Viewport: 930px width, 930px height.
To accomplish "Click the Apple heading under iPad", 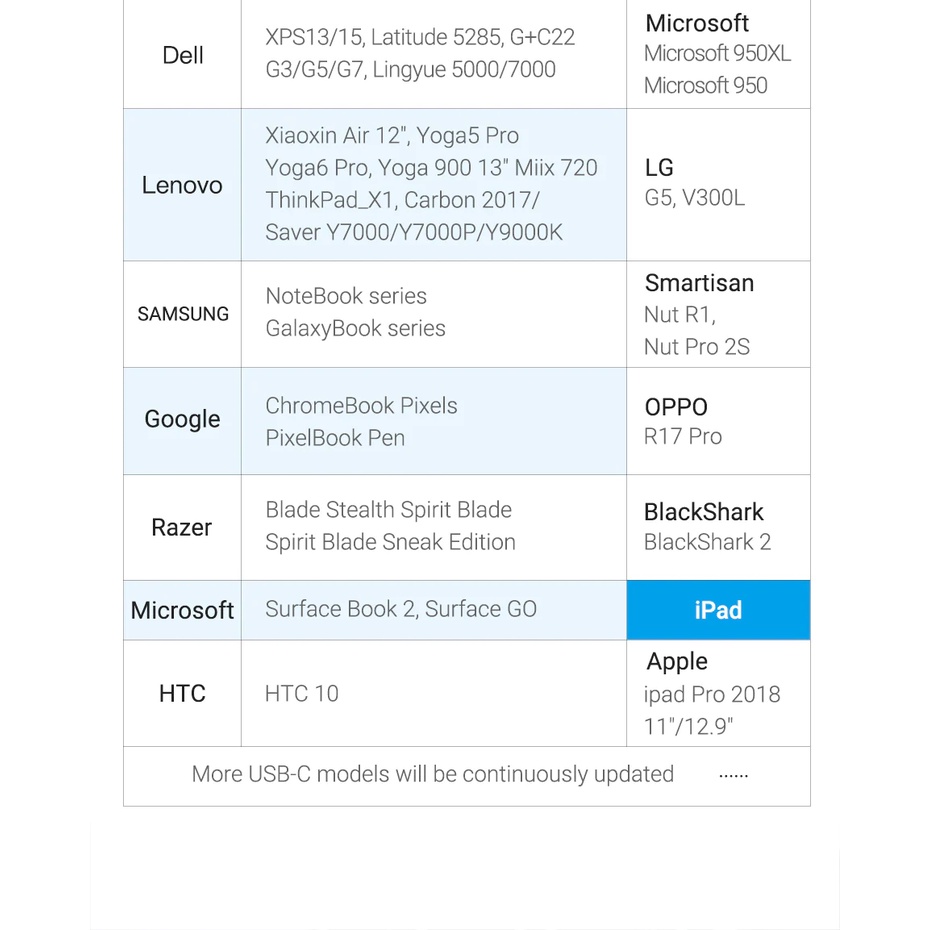I will (x=677, y=661).
